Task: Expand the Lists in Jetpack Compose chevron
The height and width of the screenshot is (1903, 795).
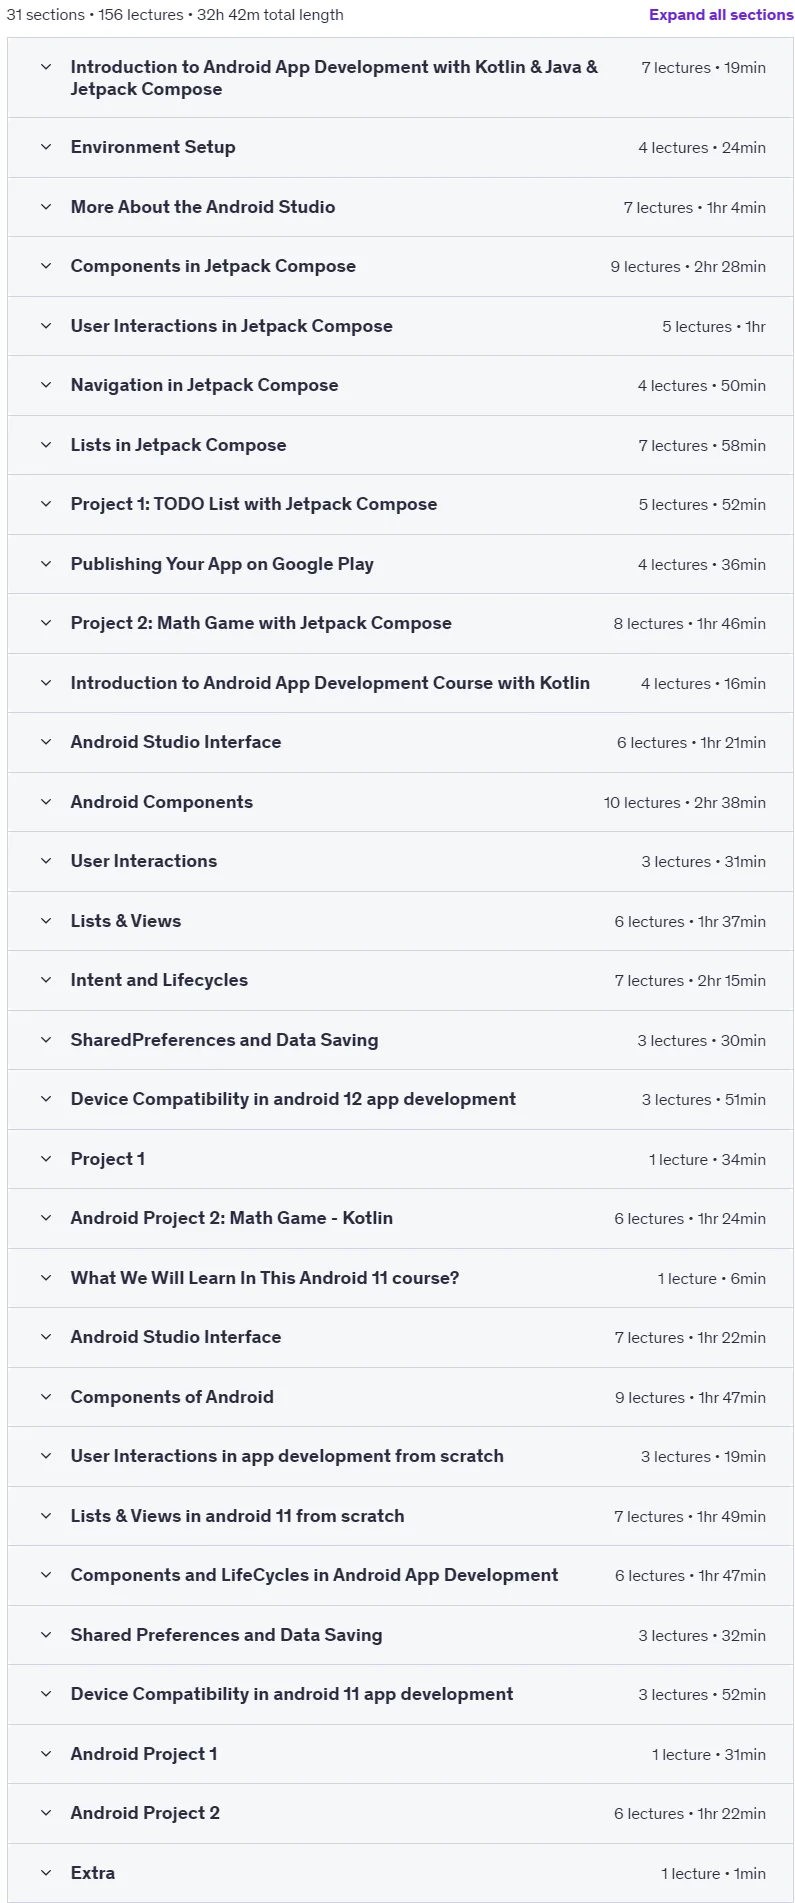Action: coord(46,445)
